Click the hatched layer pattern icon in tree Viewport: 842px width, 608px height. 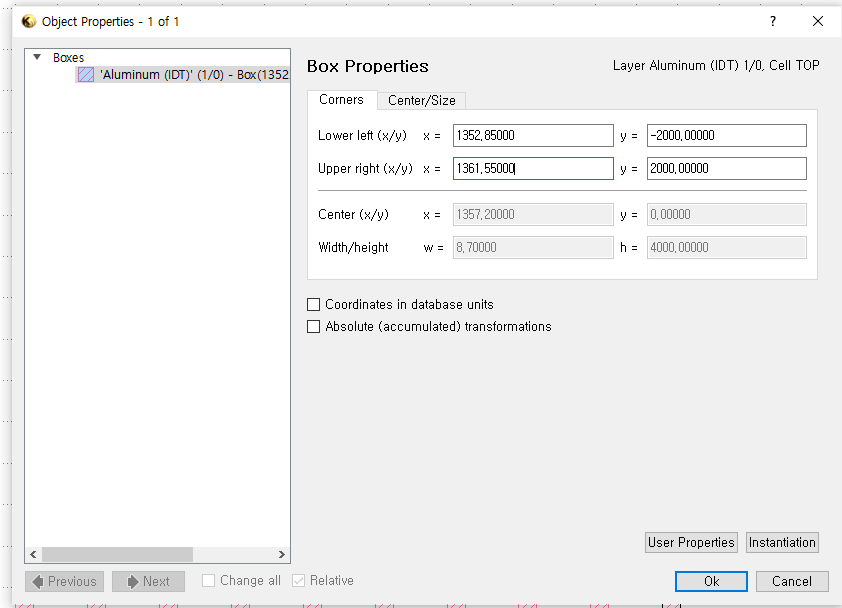coord(86,75)
